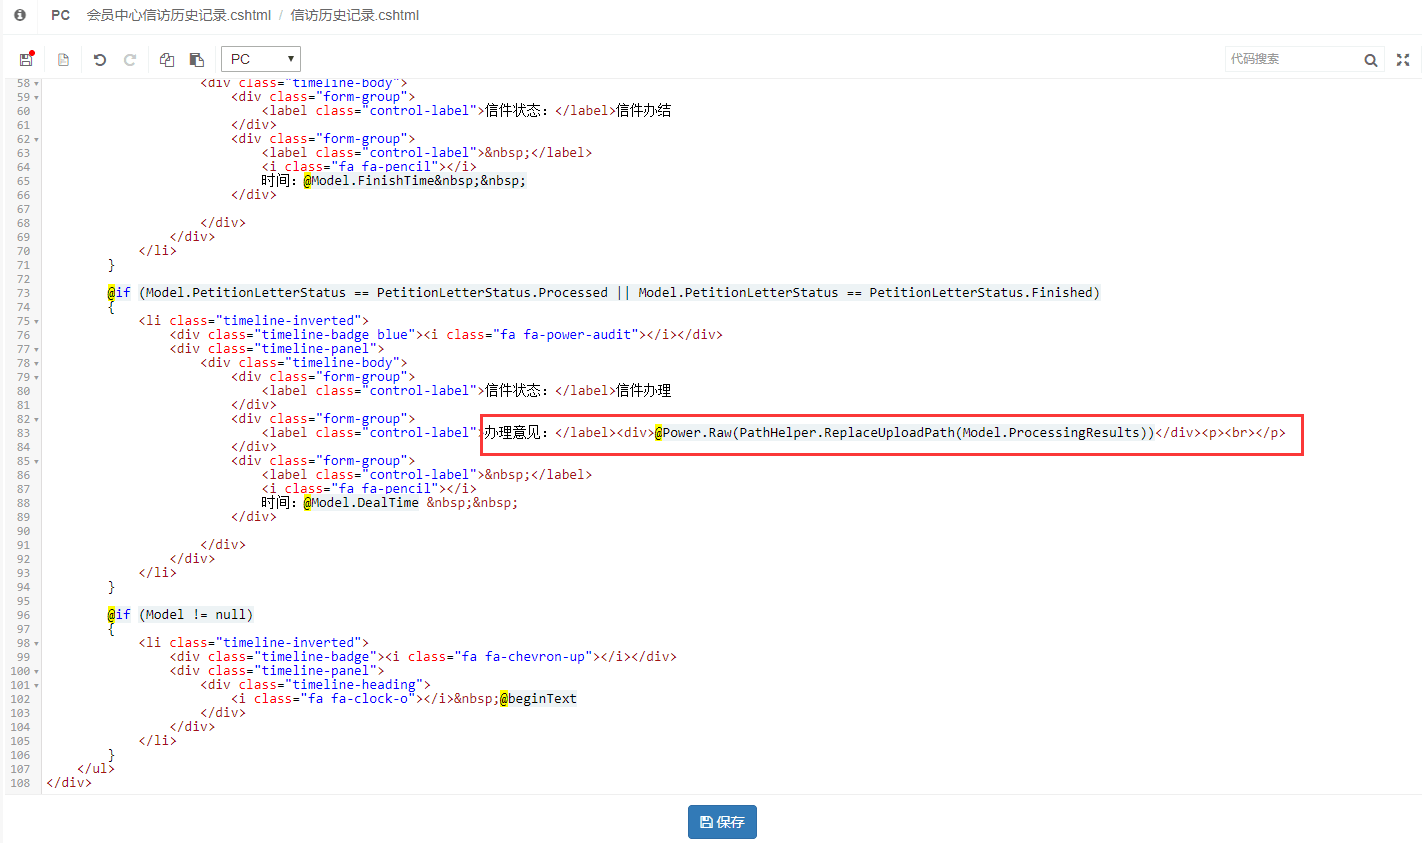Screen dimensions: 1422x843
Task: Click the save icon with red dot
Action: [26, 59]
